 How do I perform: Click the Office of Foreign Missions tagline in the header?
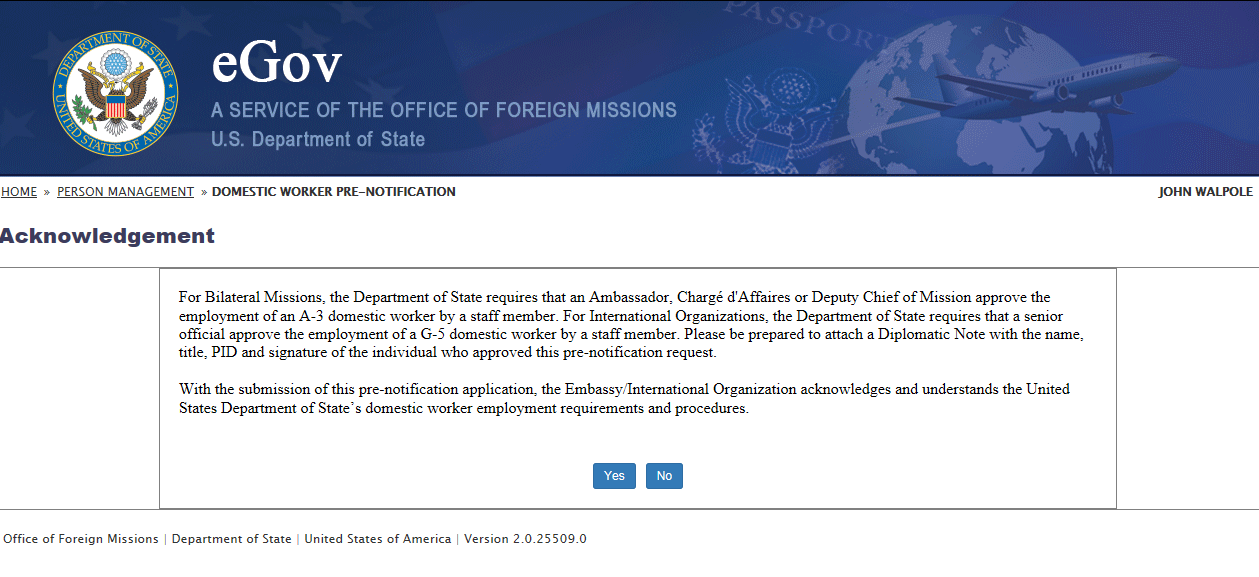[x=444, y=110]
